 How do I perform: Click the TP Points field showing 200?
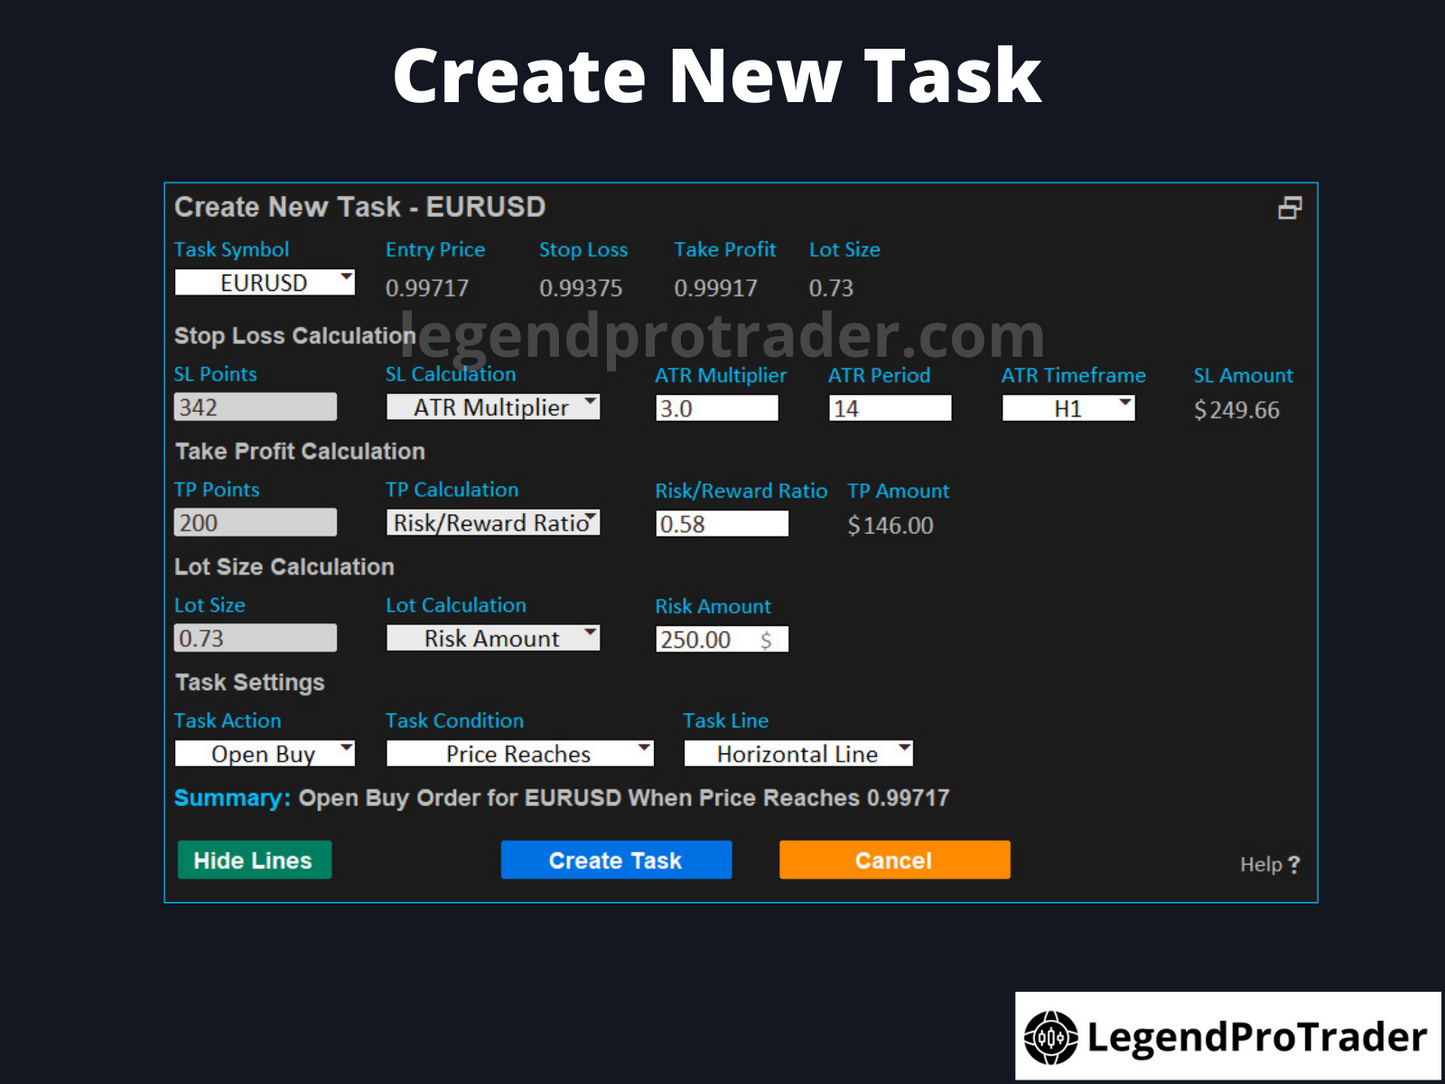pyautogui.click(x=255, y=523)
